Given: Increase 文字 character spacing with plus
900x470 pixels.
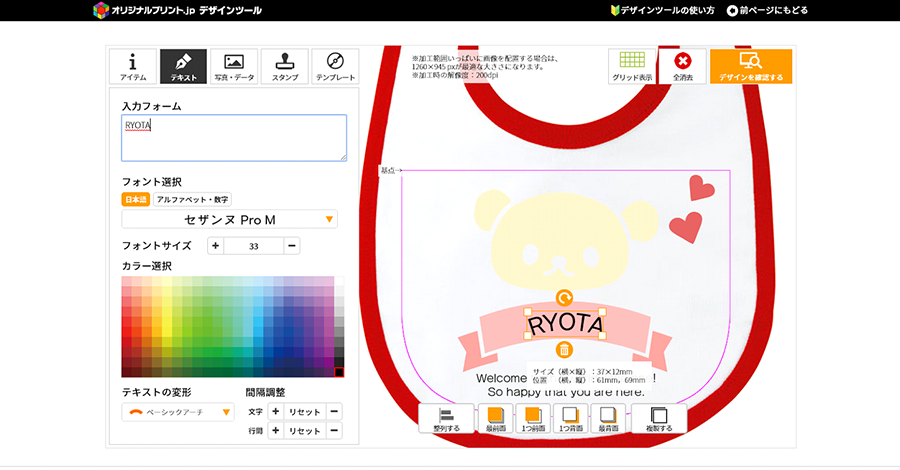Looking at the screenshot, I should point(276,411).
